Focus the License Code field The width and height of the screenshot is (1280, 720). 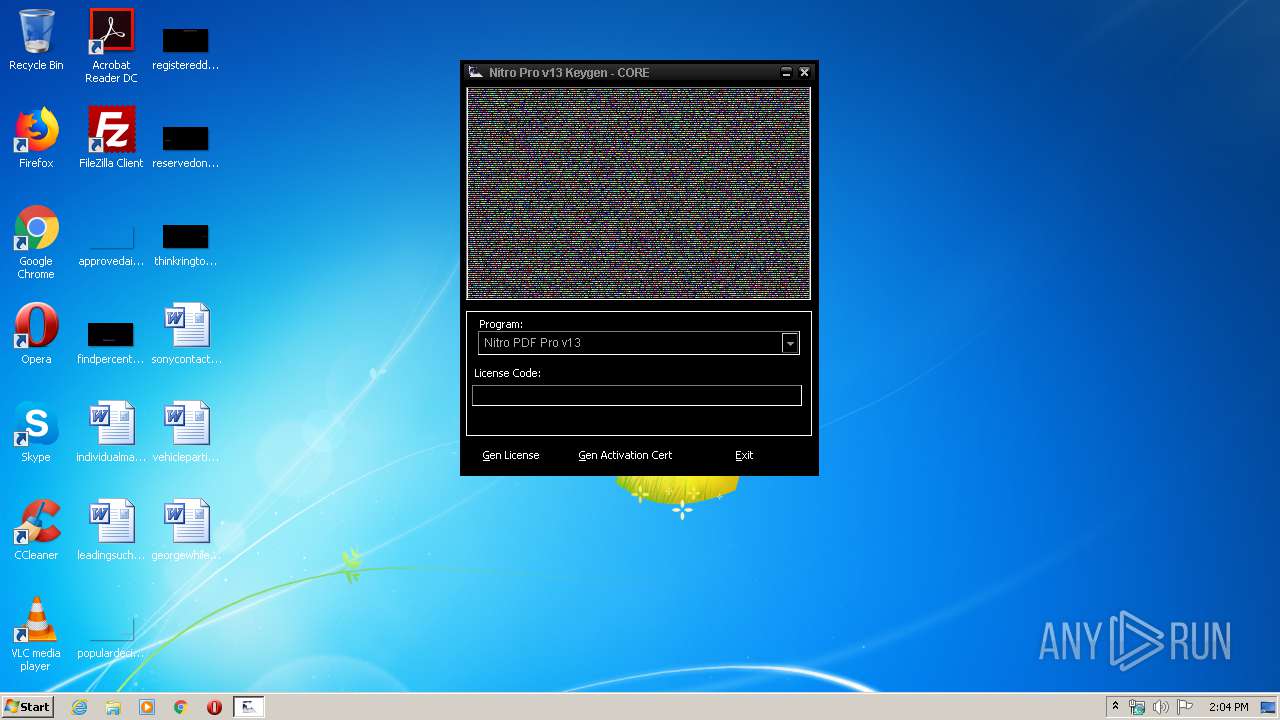pyautogui.click(x=637, y=395)
